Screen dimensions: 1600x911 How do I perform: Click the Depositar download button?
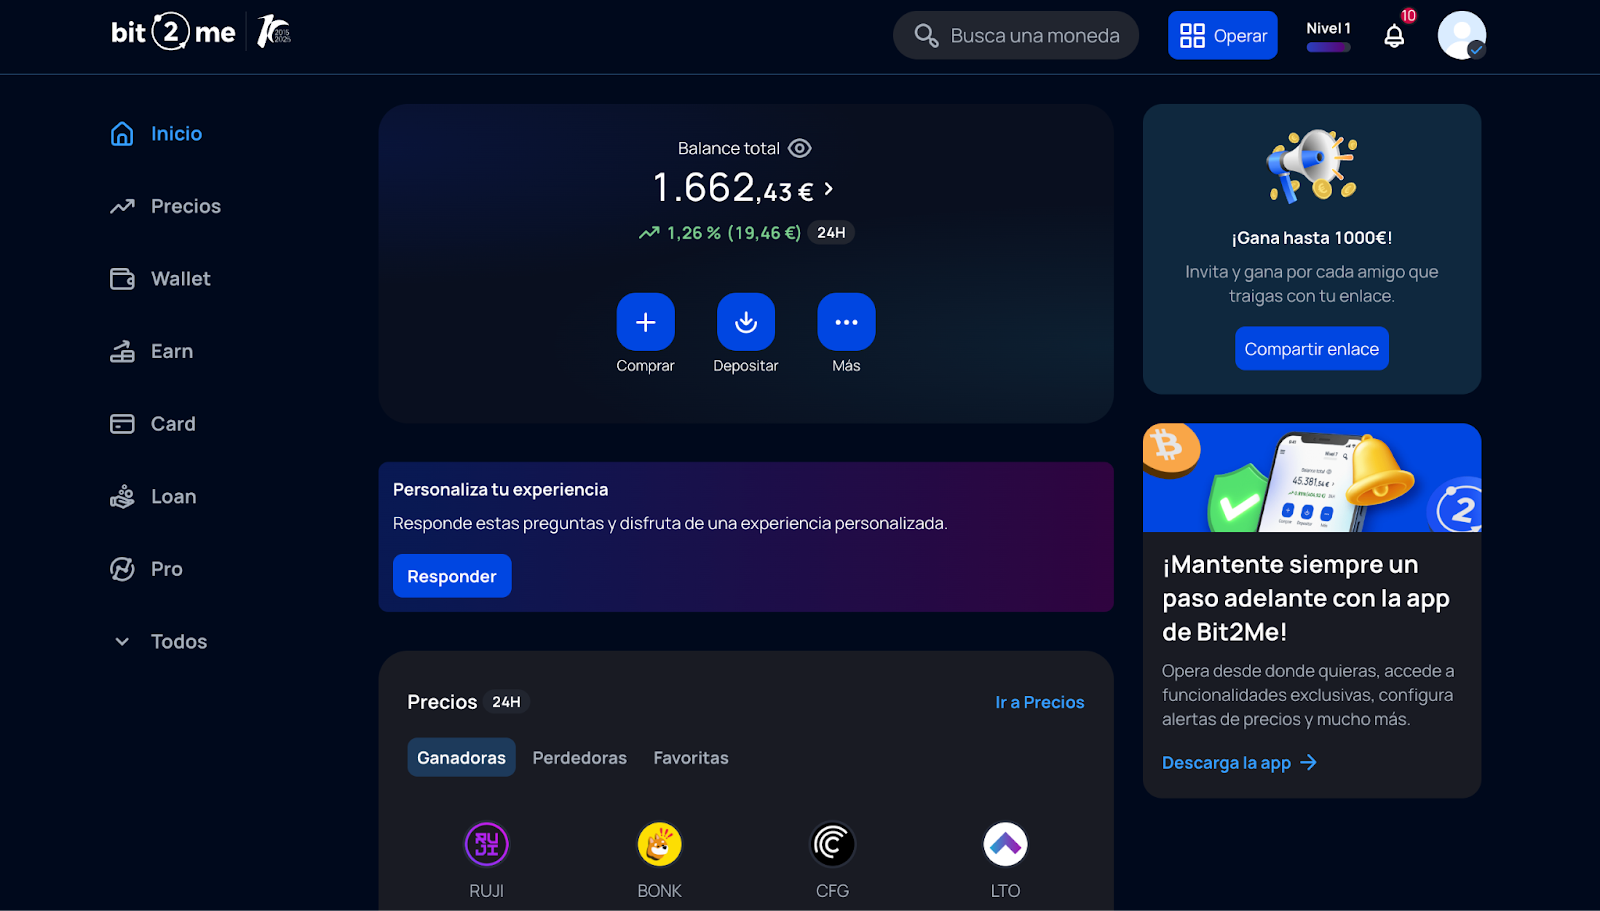pyautogui.click(x=746, y=322)
